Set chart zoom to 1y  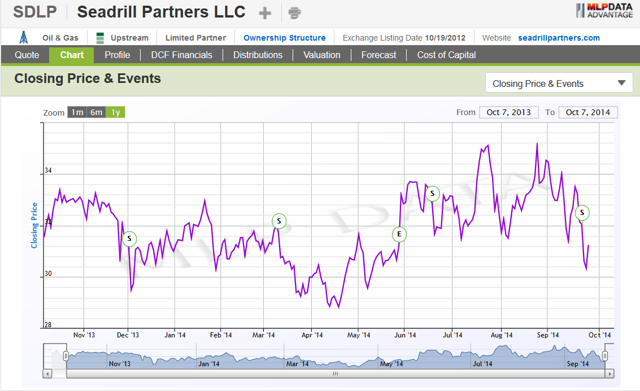coord(116,112)
